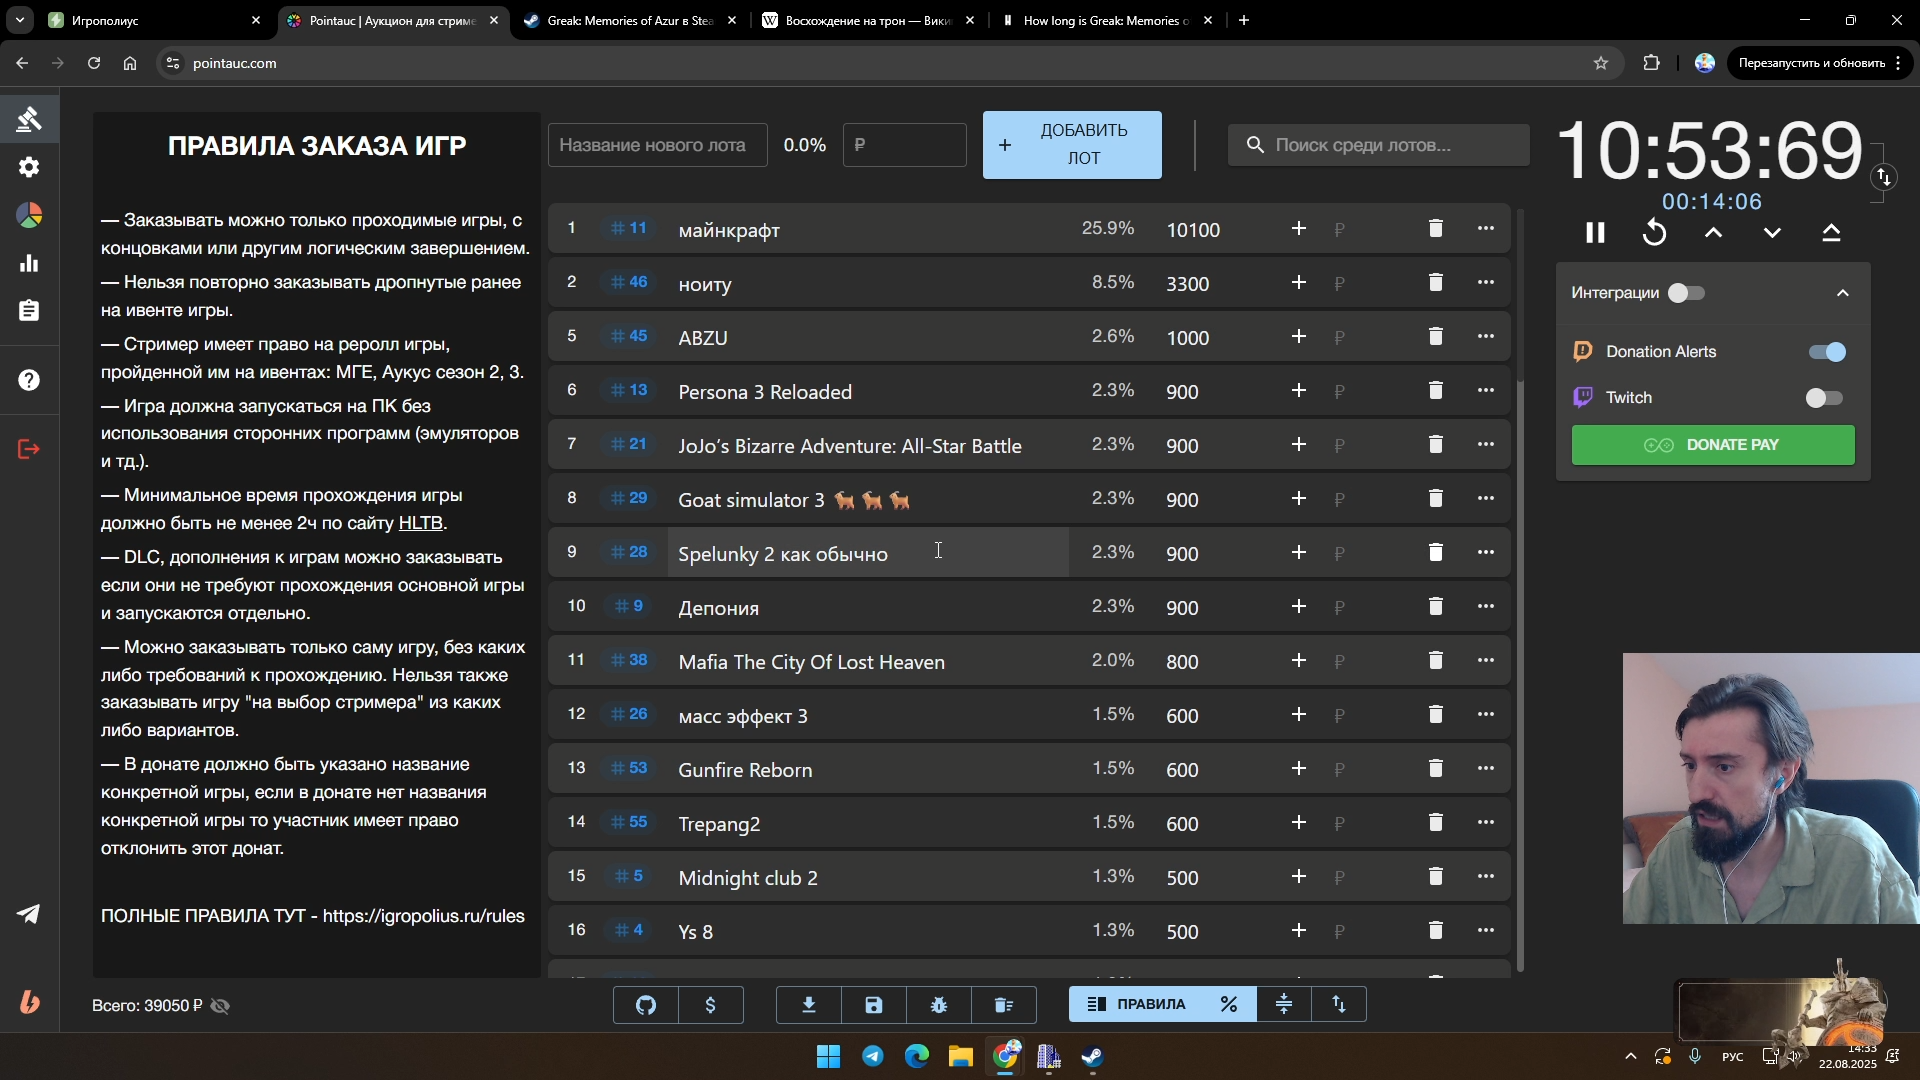
Task: Delete the ABZU lot with trash icon
Action: click(1435, 337)
